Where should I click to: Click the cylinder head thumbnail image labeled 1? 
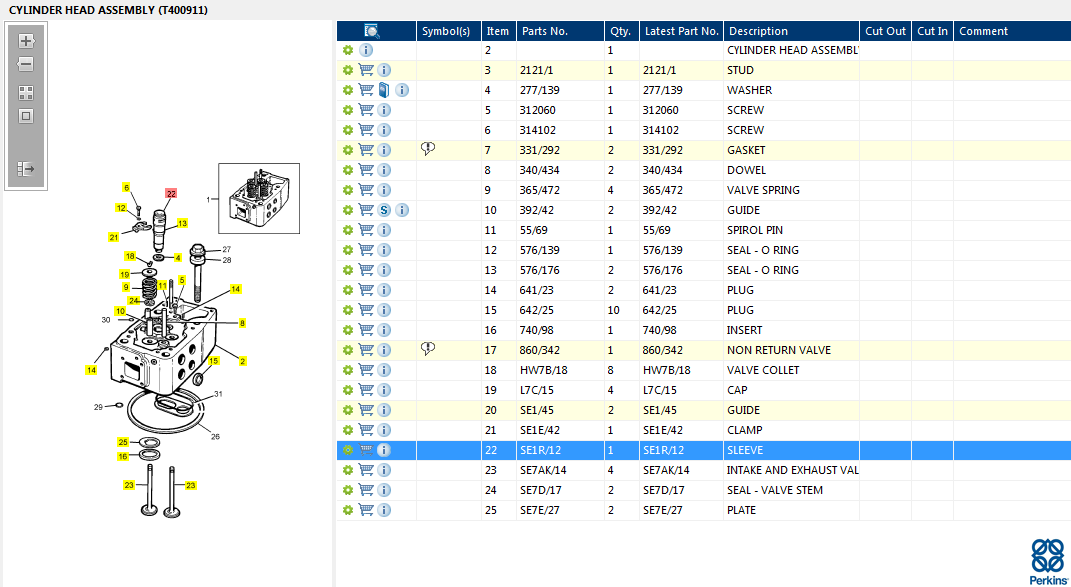point(258,192)
